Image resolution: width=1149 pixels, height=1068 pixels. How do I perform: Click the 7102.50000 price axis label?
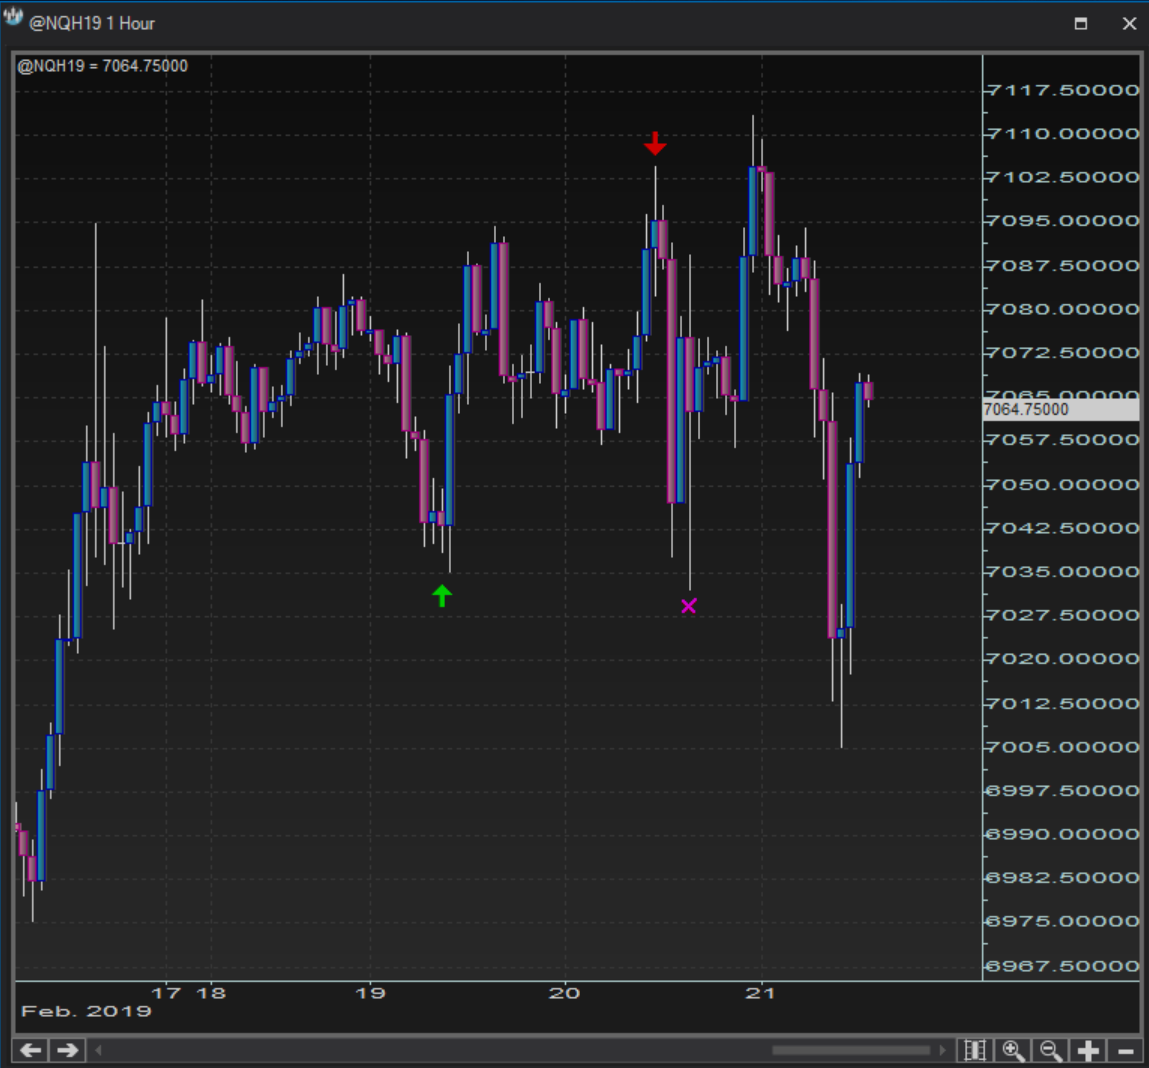point(1063,177)
